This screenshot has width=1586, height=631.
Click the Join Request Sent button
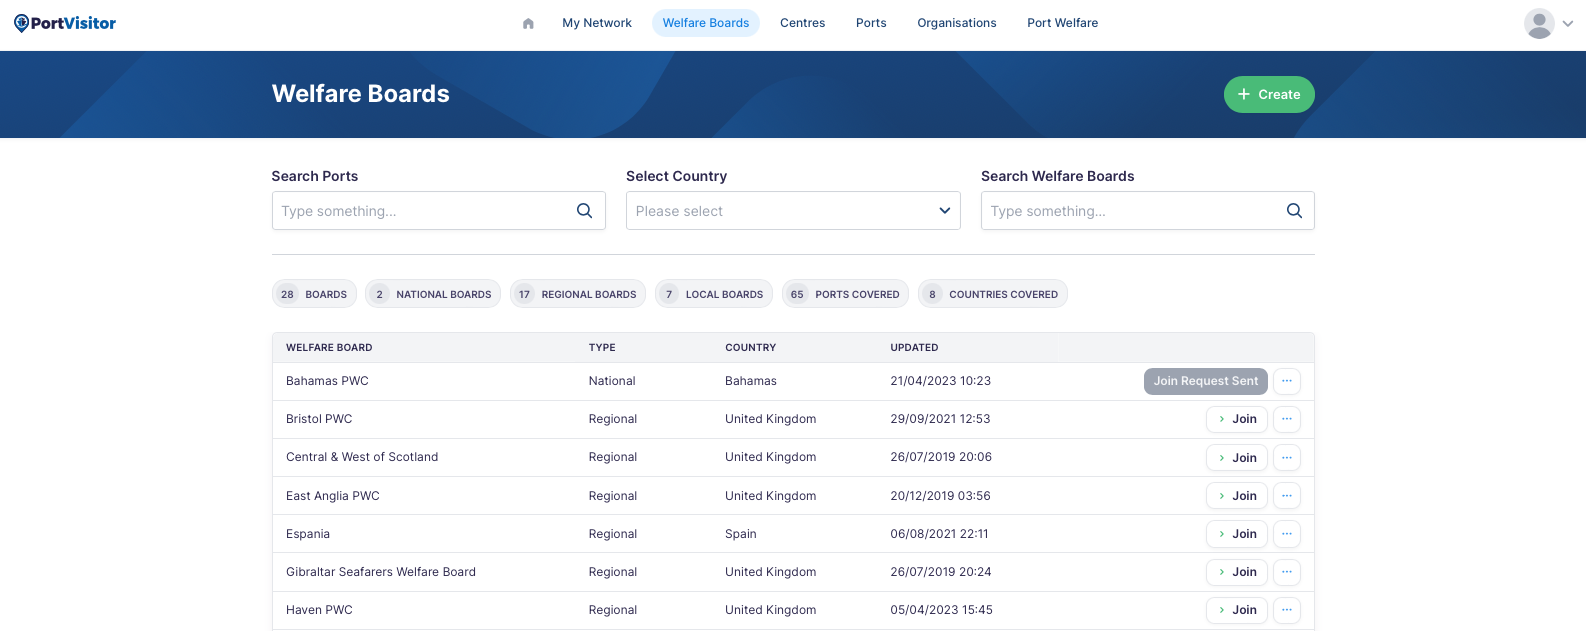(1206, 381)
